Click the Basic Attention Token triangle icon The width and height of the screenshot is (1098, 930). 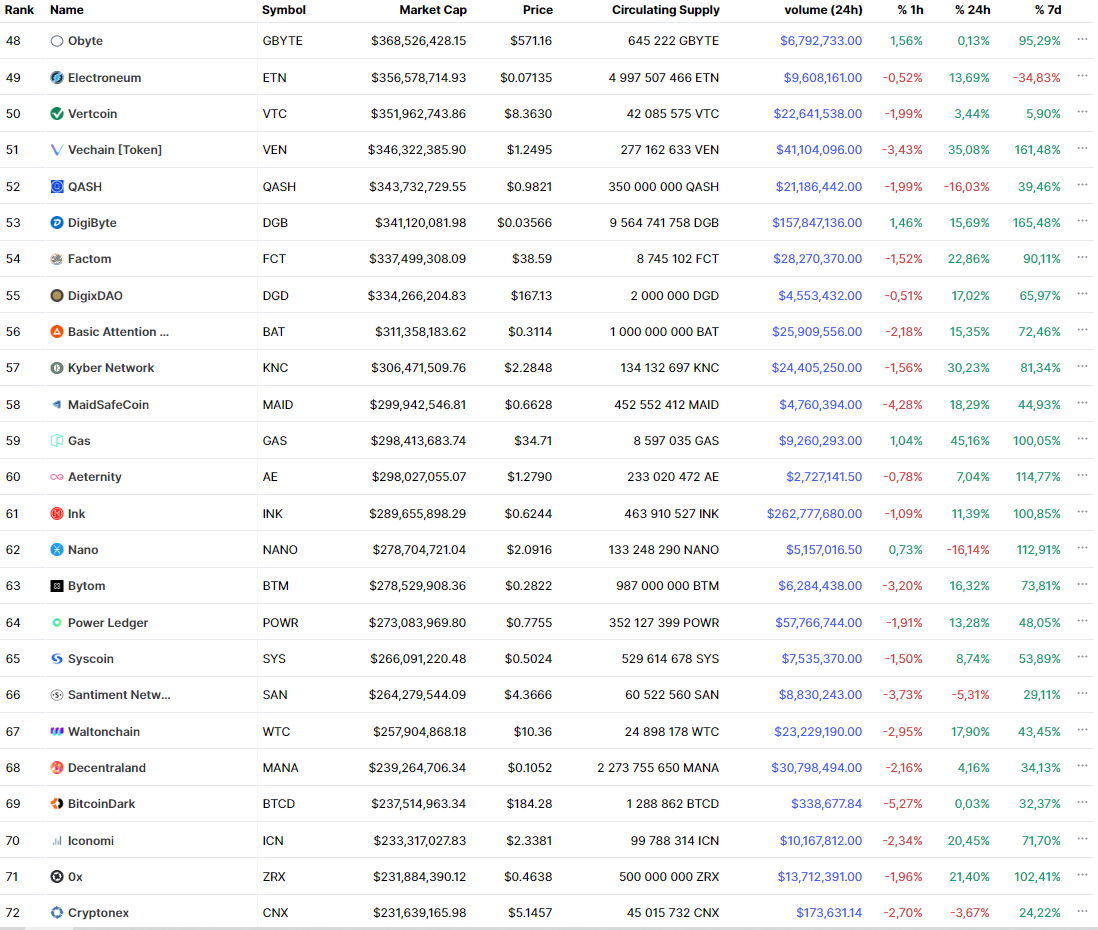pos(57,332)
